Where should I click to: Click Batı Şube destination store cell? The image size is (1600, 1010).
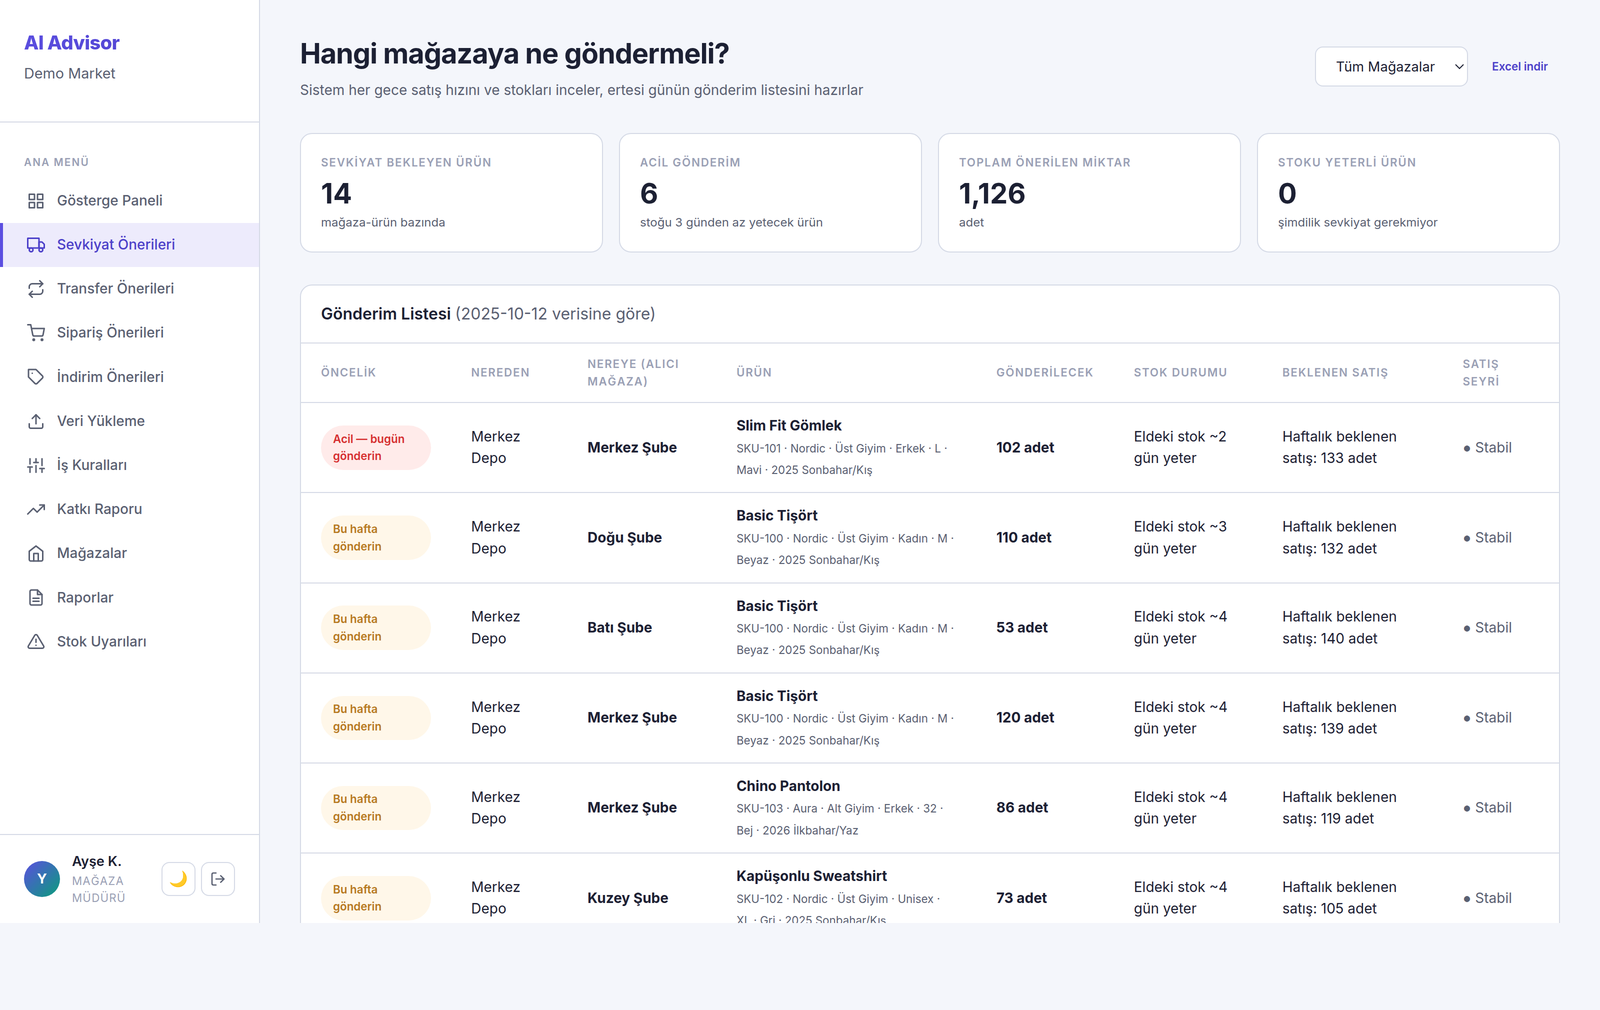coord(620,628)
